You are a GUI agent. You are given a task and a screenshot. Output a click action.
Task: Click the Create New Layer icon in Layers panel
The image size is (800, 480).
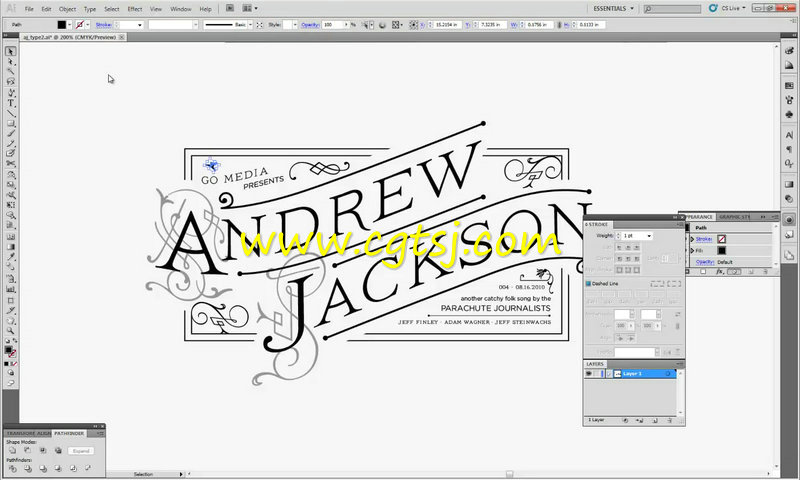pyautogui.click(x=656, y=420)
